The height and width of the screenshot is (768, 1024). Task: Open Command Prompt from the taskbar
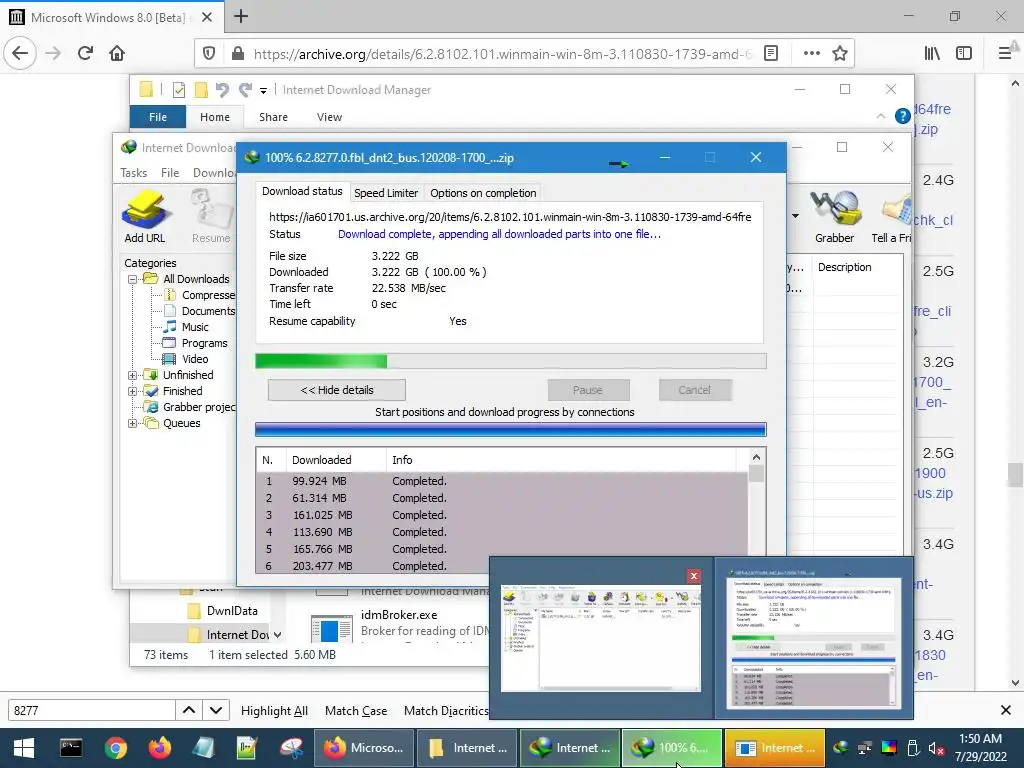(x=71, y=748)
